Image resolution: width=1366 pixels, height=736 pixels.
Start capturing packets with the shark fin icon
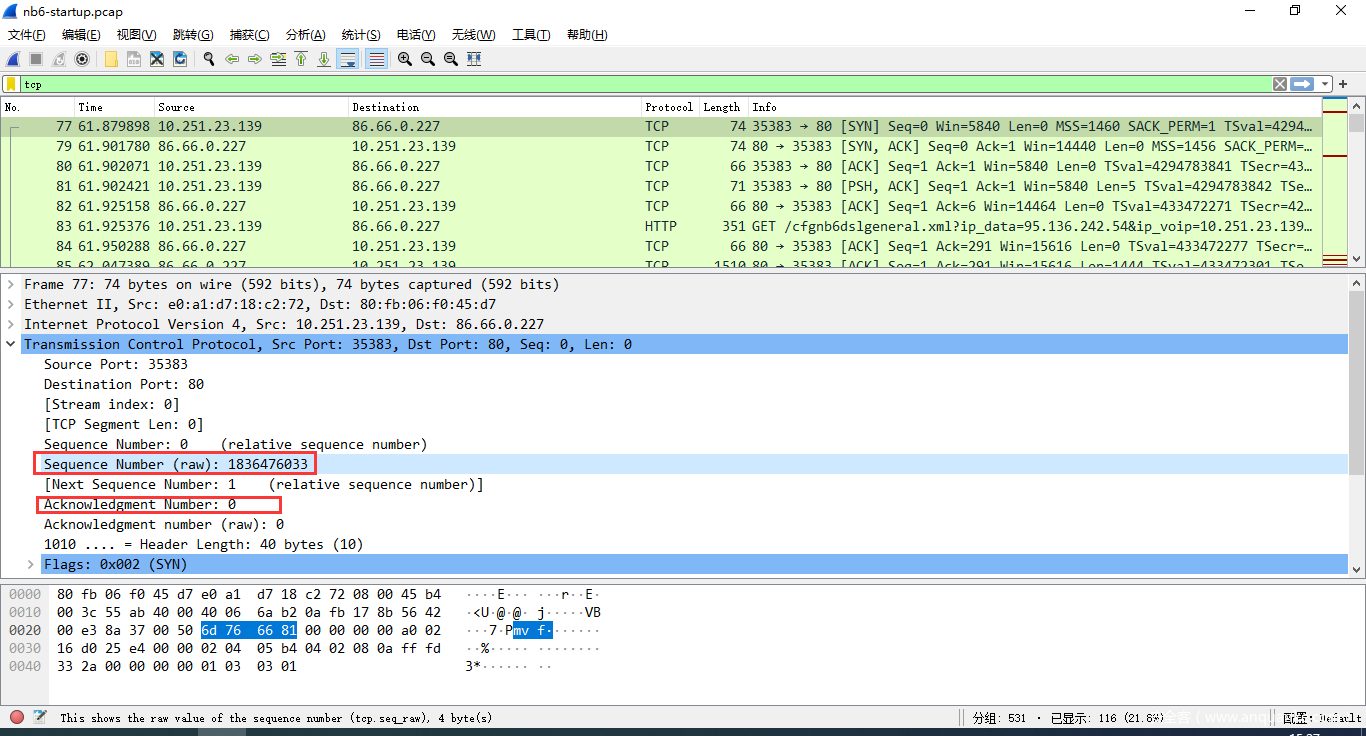(13, 59)
